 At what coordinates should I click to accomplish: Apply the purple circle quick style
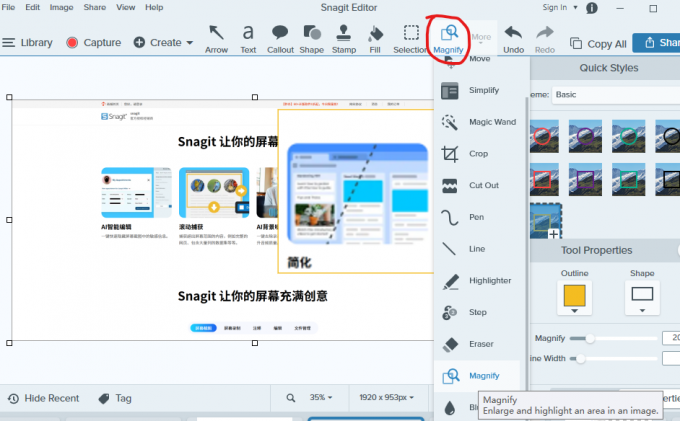tap(585, 136)
